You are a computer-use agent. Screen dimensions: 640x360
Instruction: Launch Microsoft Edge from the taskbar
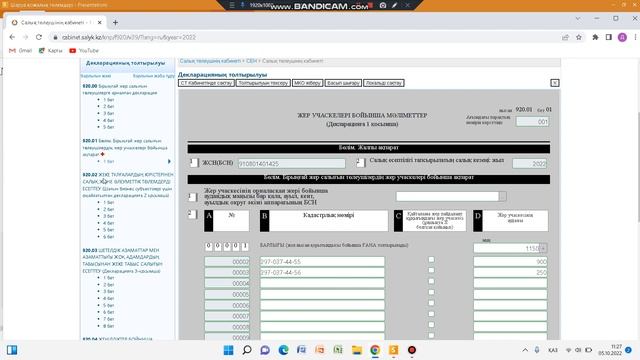pyautogui.click(x=283, y=350)
